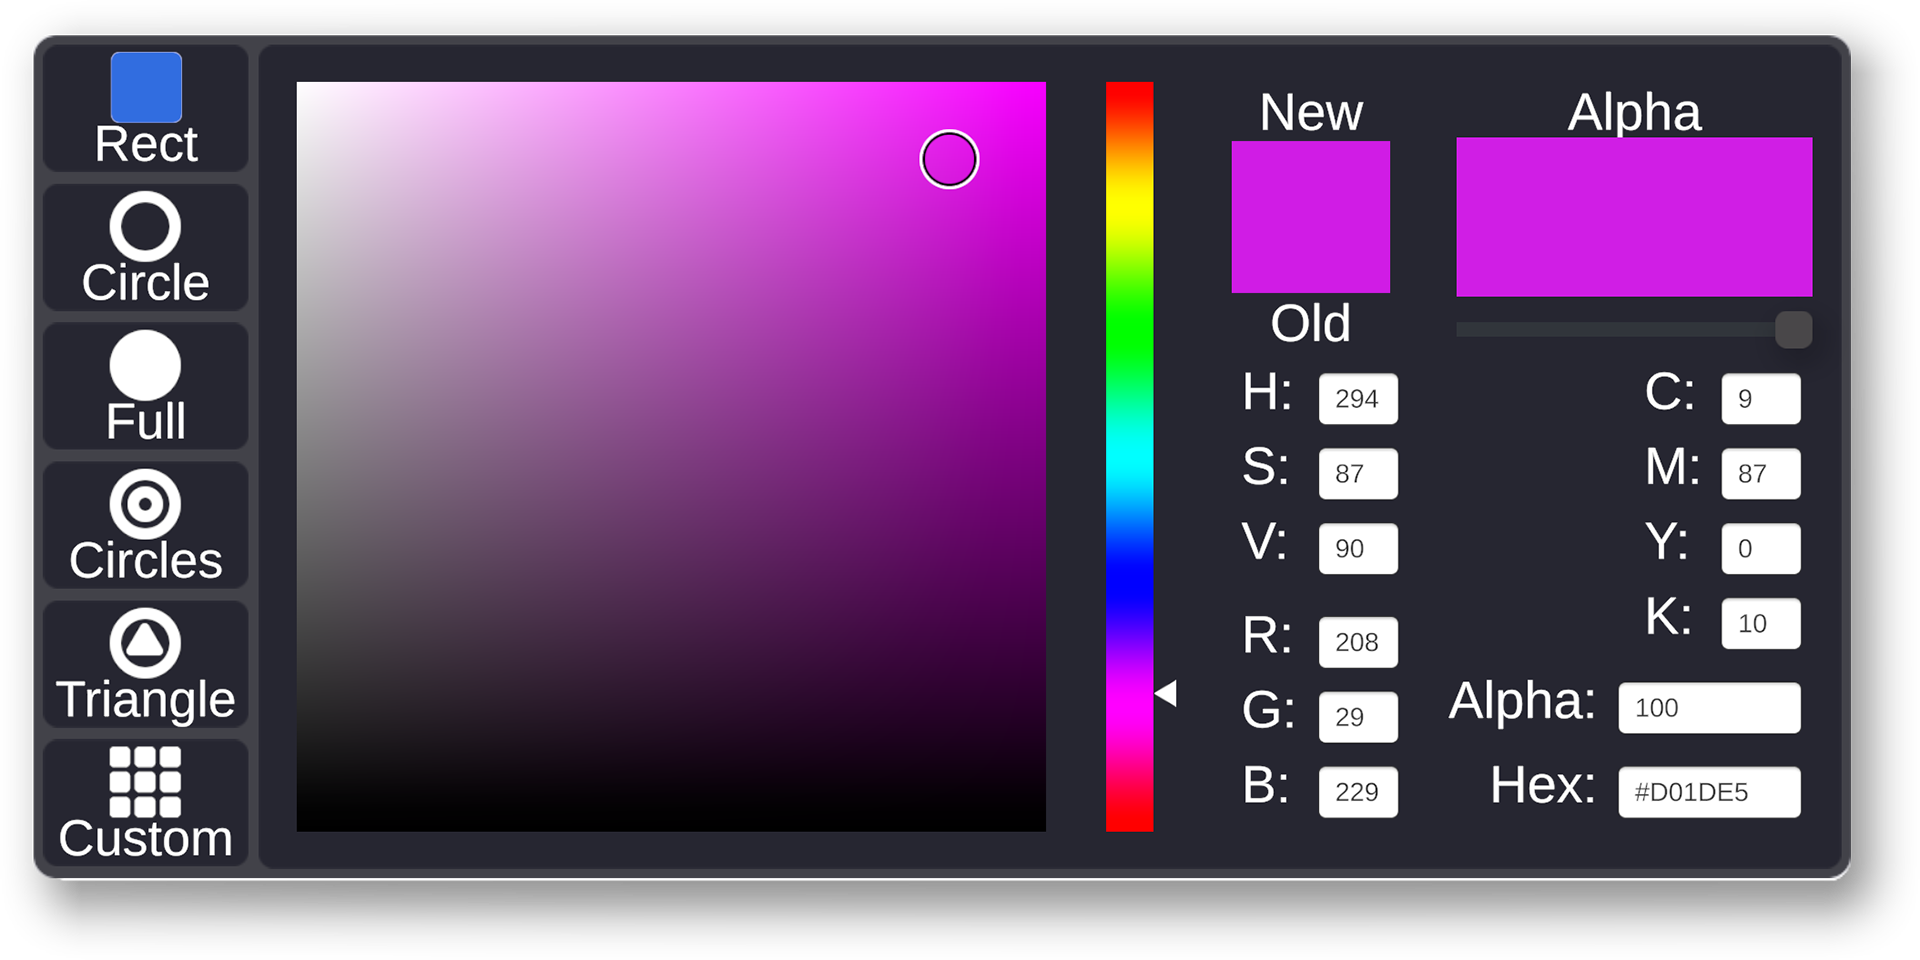Select the Rect picker mode icon
The height and width of the screenshot is (960, 1920).
tap(146, 88)
